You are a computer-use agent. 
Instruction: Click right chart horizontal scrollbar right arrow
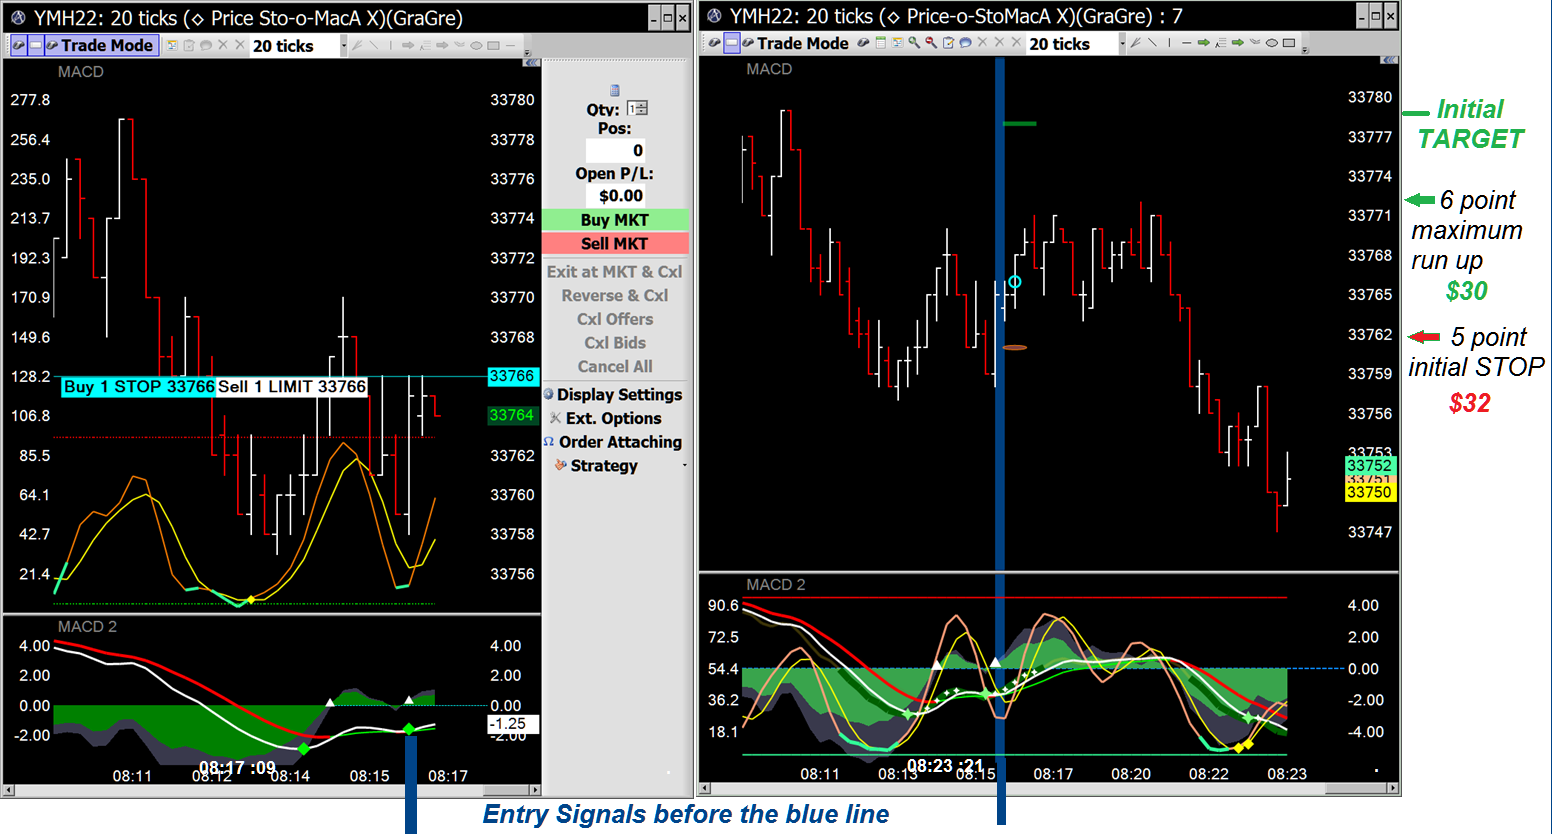(x=1392, y=788)
